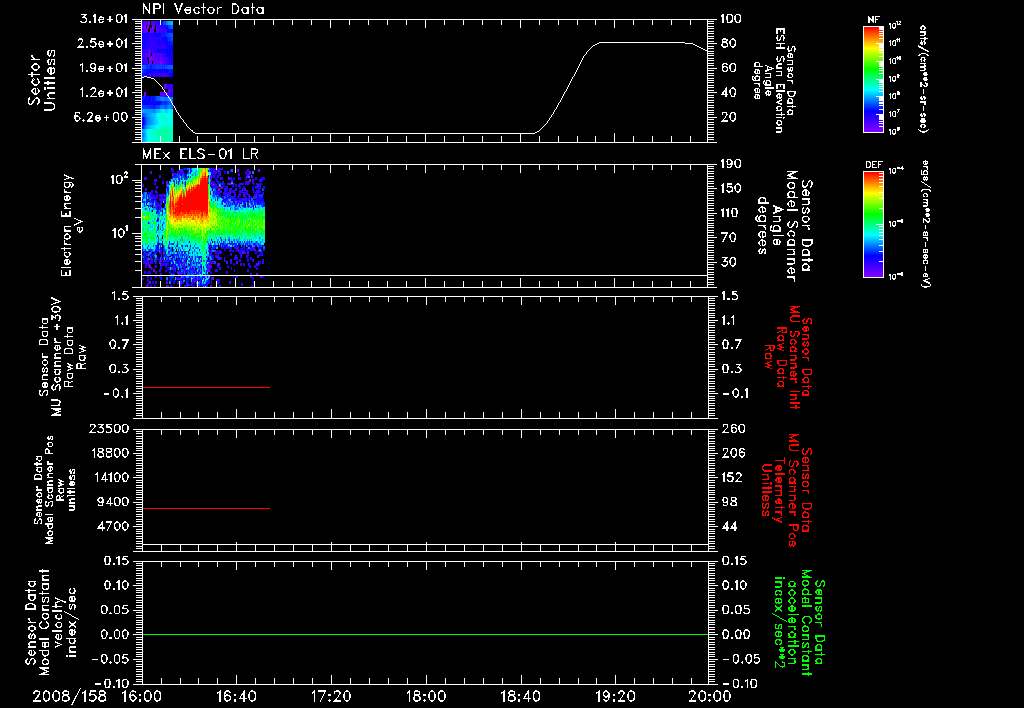The width and height of the screenshot is (1024, 708).
Task: Click the red MU Scanner Int Raw Data label
Action: click(x=788, y=357)
